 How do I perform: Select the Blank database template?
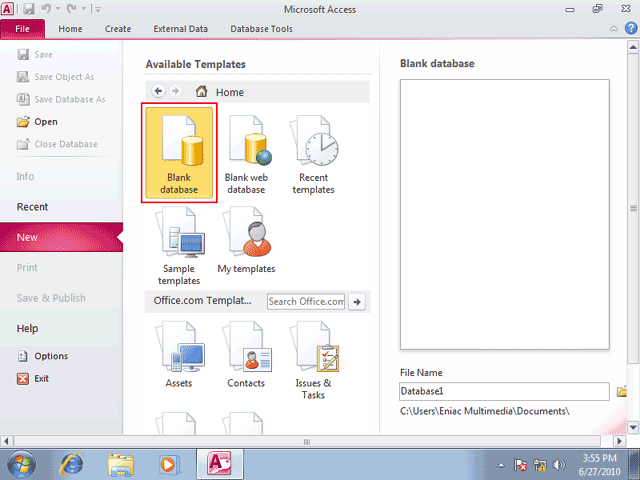point(179,153)
